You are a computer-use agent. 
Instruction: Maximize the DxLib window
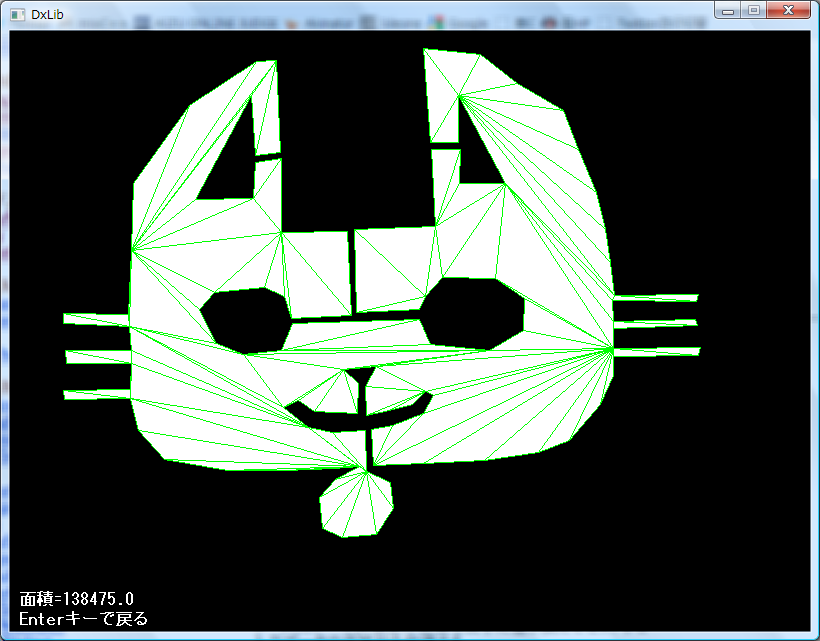(x=753, y=10)
